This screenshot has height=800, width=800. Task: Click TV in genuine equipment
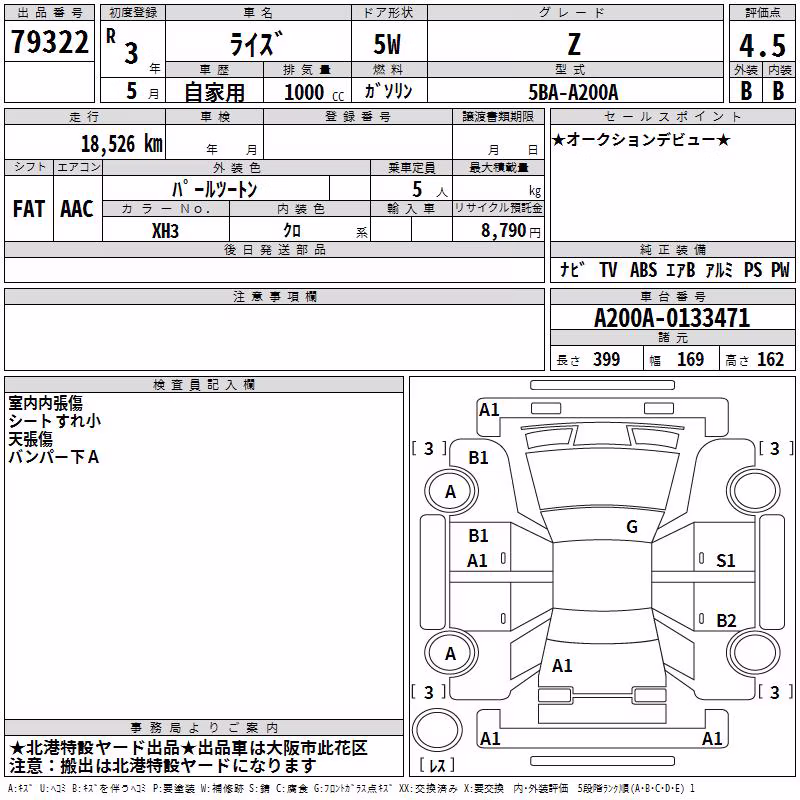click(x=608, y=269)
